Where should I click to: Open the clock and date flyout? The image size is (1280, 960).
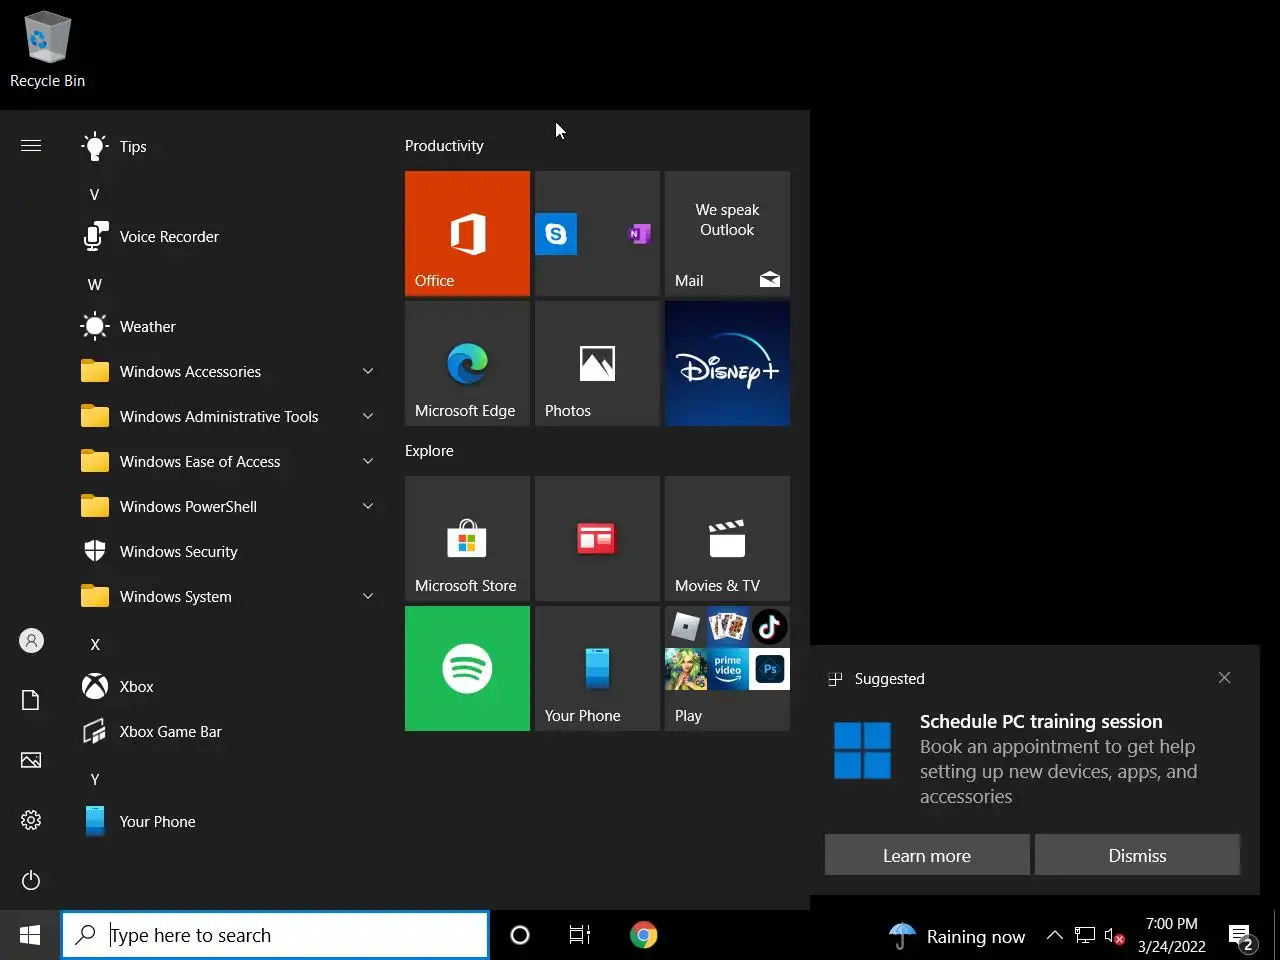[x=1171, y=935]
